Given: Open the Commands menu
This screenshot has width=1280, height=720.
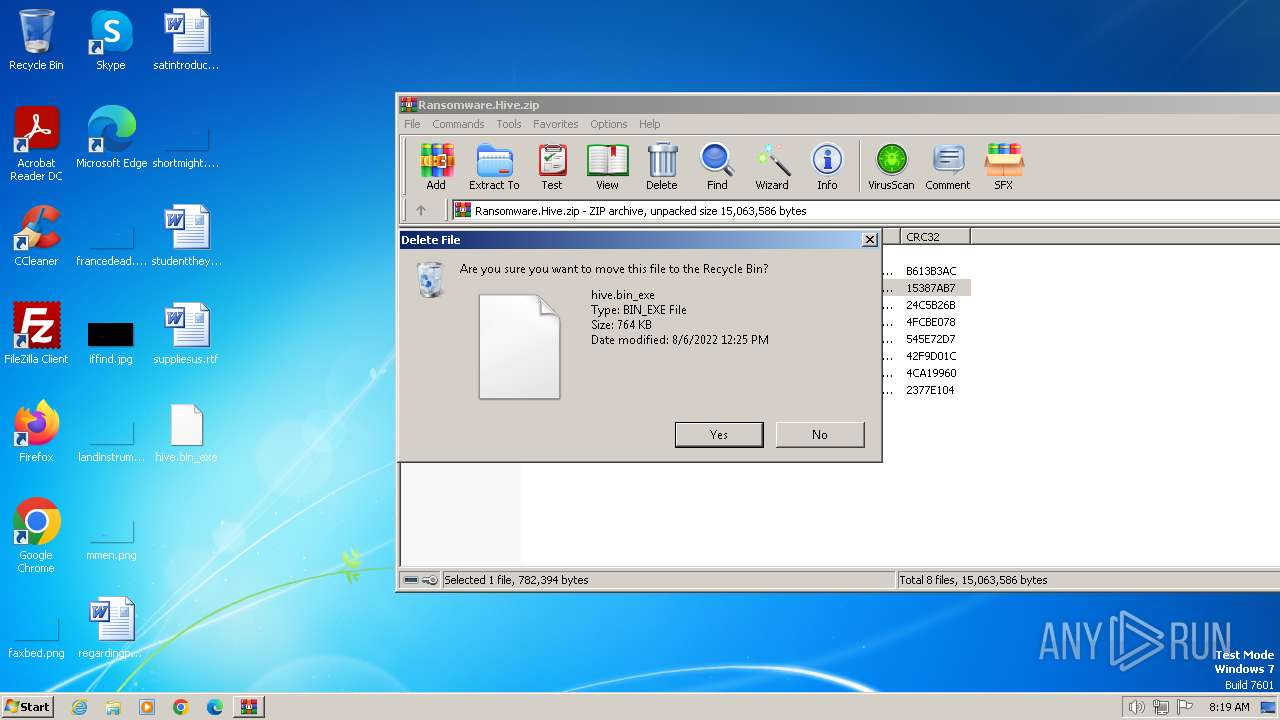Looking at the screenshot, I should [458, 124].
